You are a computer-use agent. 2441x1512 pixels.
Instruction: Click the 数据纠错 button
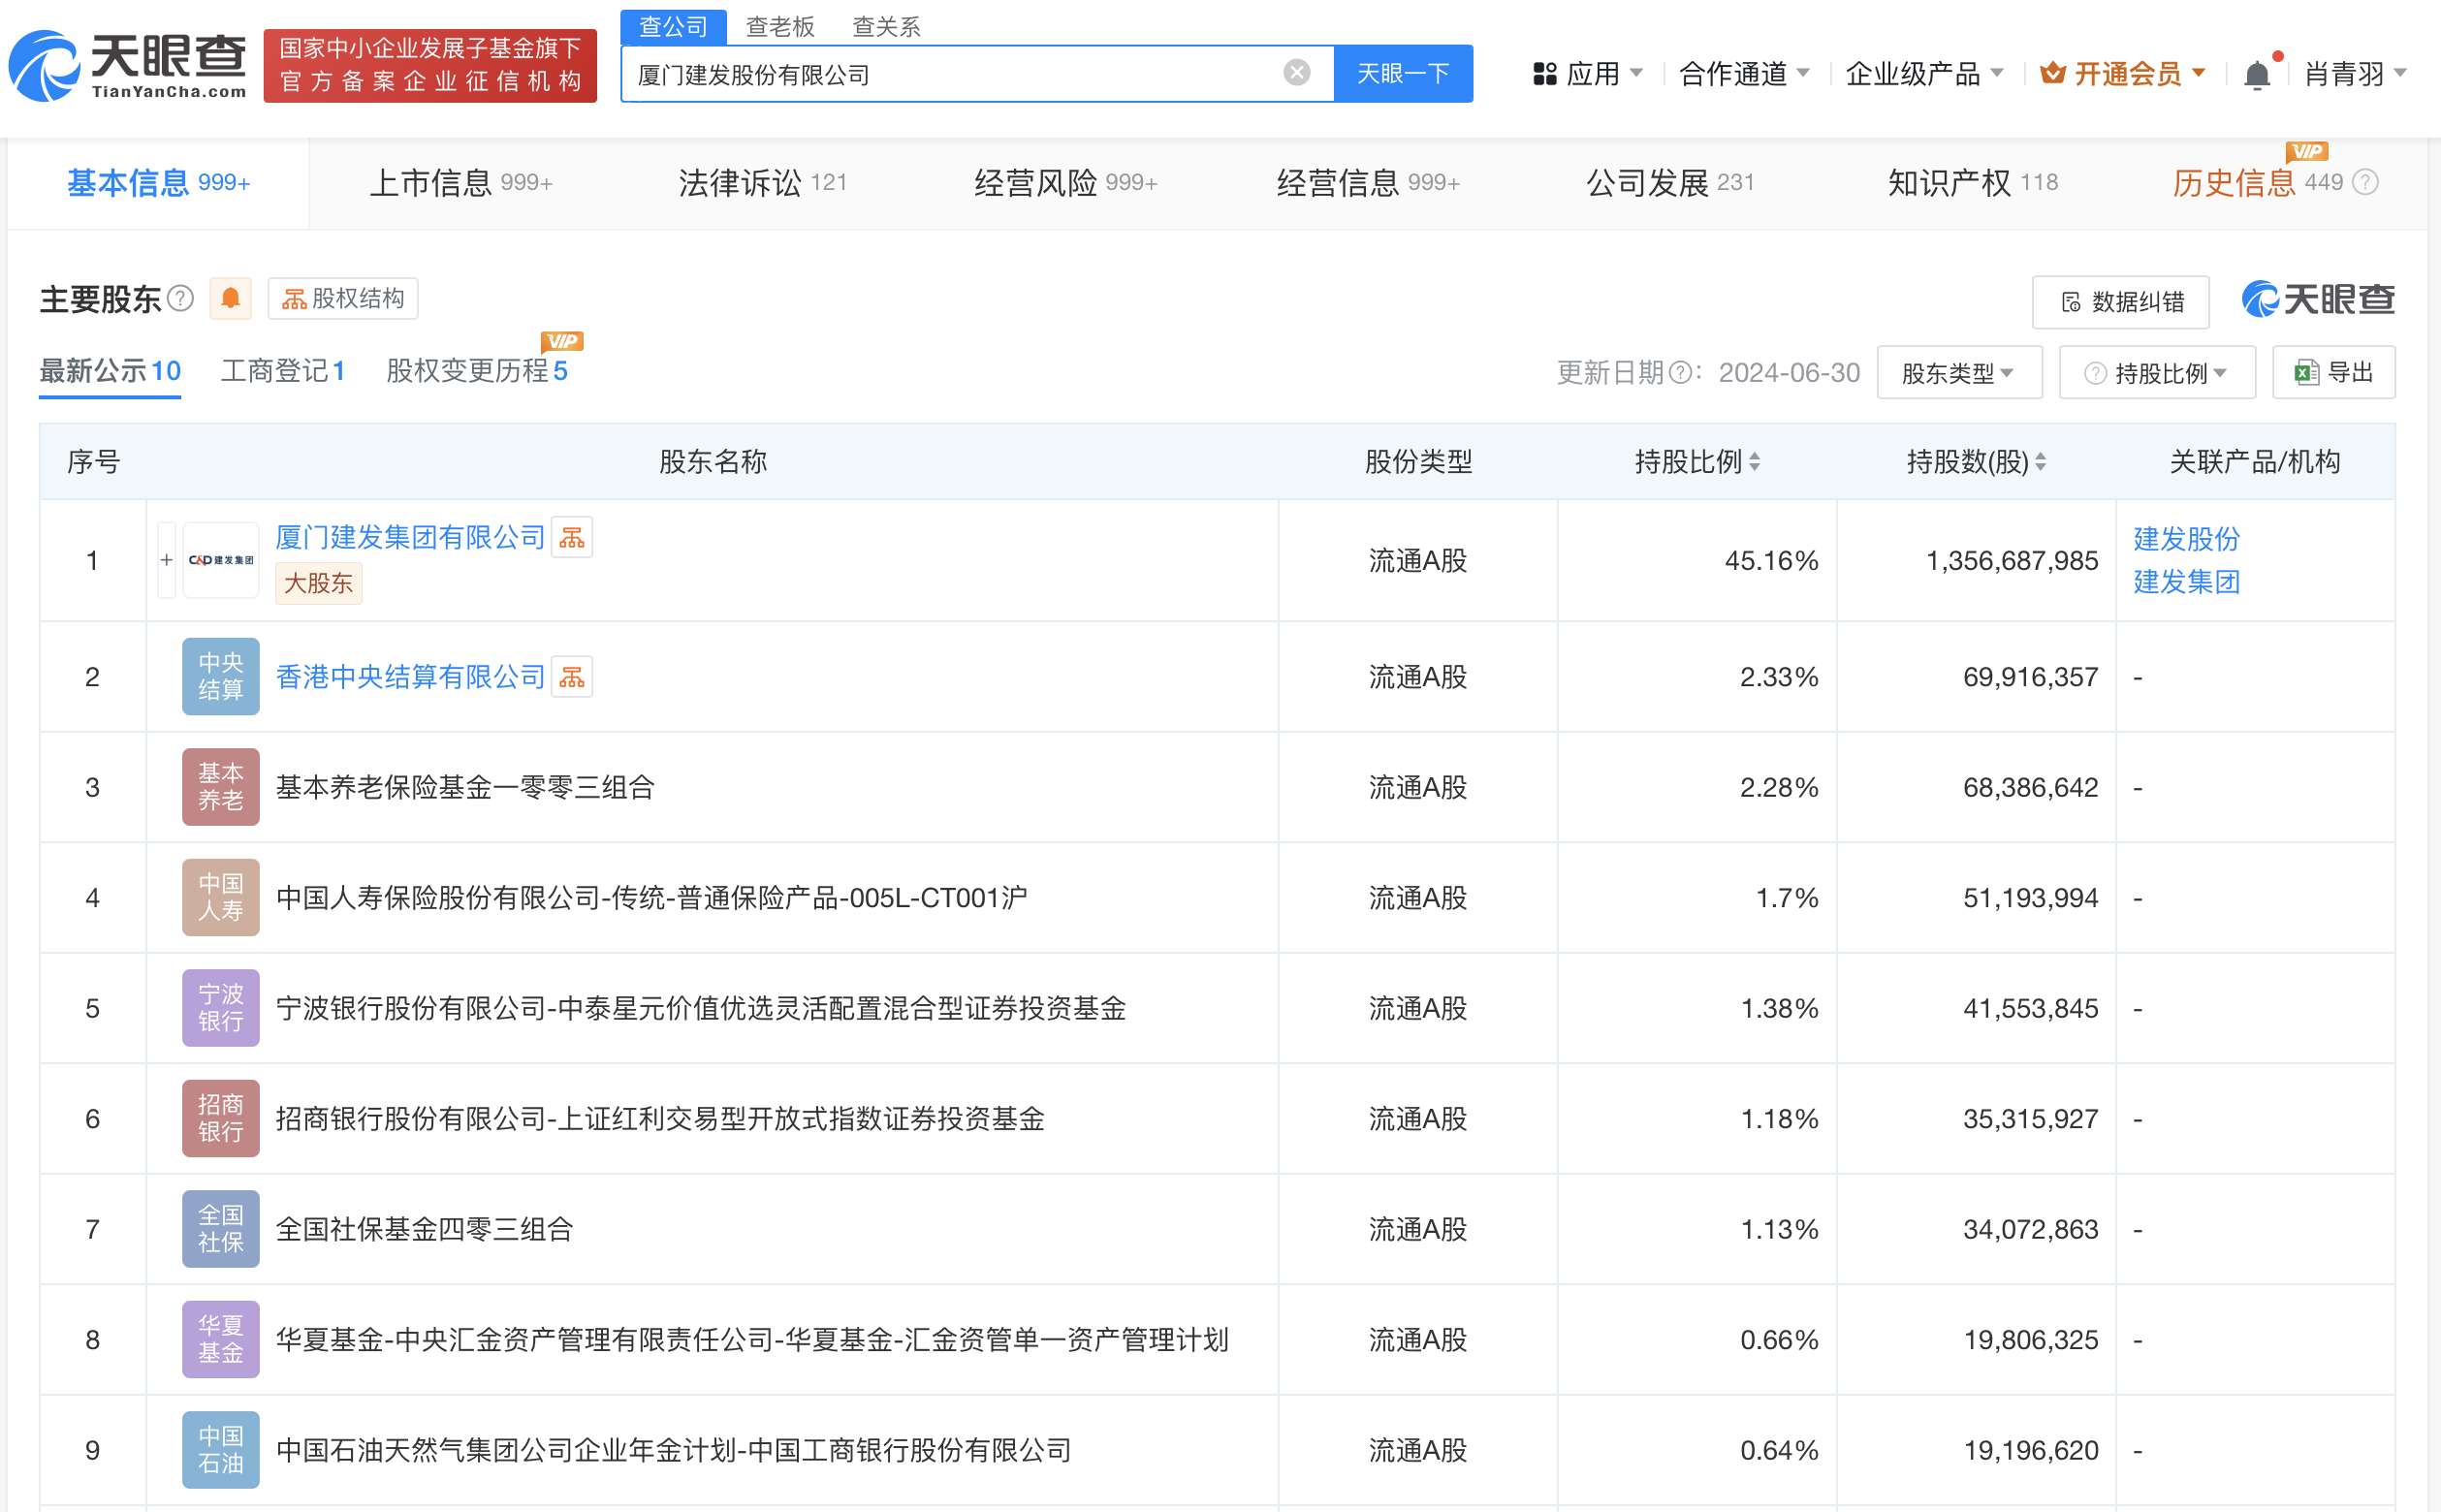click(2121, 301)
